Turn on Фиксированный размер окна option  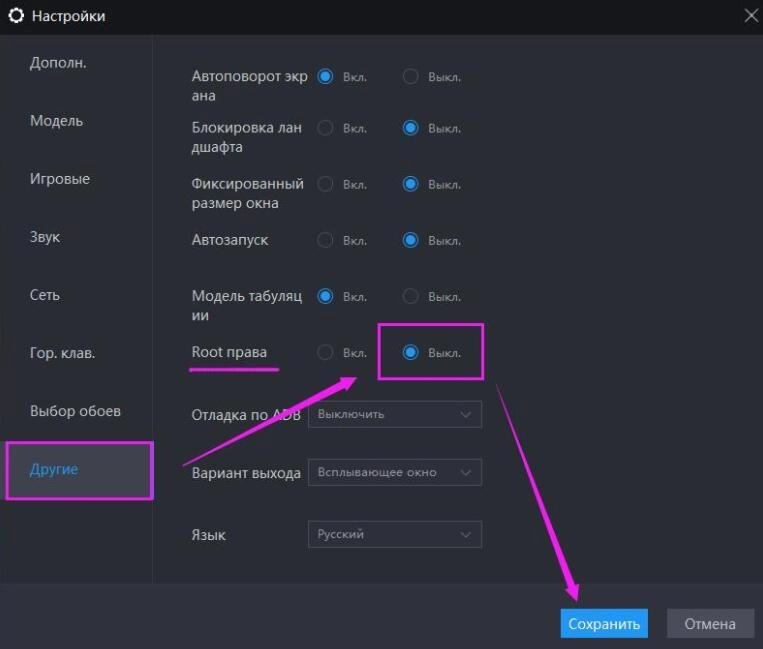point(325,184)
